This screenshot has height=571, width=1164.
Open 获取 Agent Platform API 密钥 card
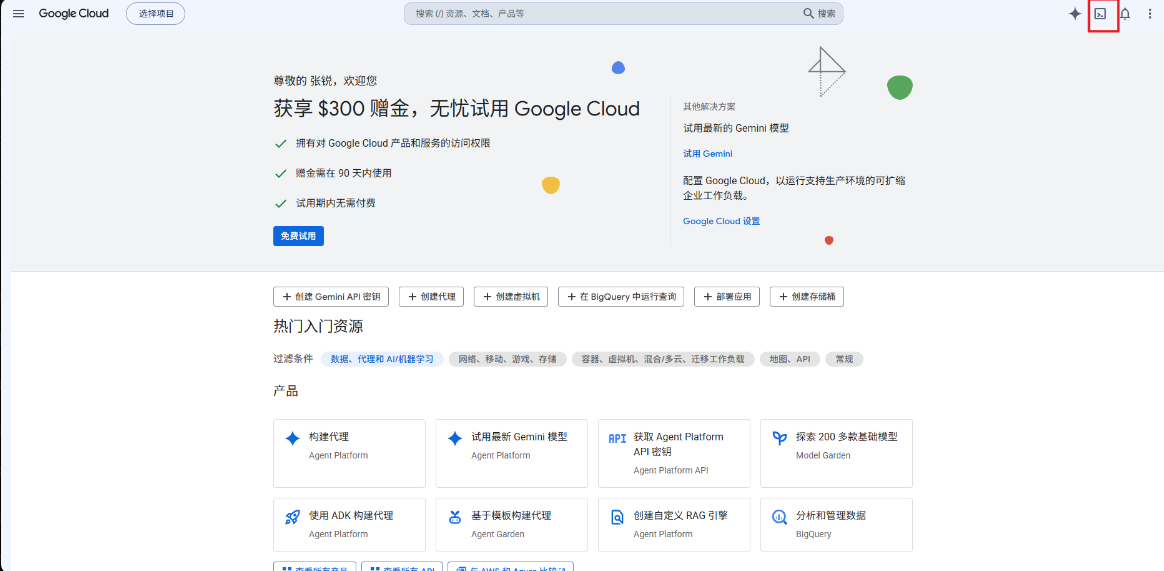(674, 453)
